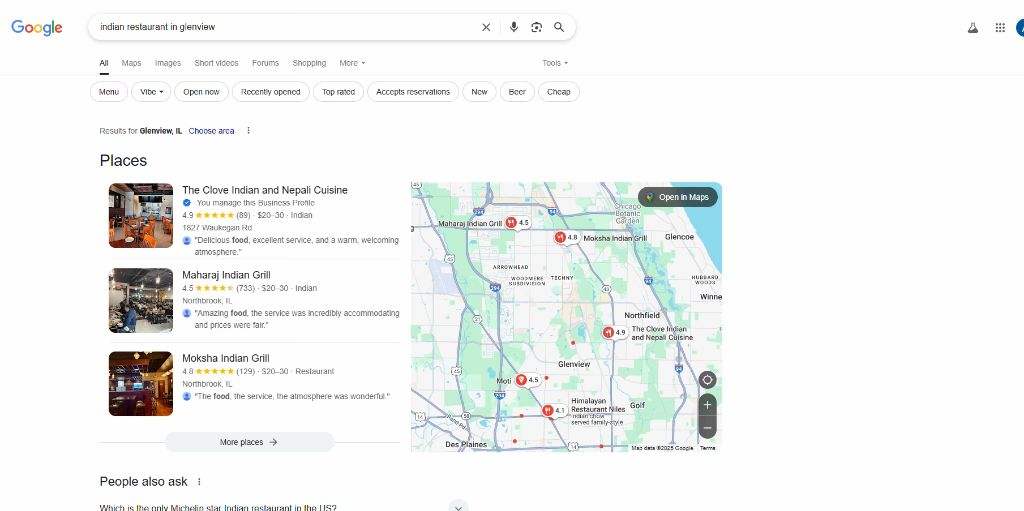The width and height of the screenshot is (1024, 511).
Task: Open Moksha Indian Grill photo thumbnail
Action: point(140,384)
